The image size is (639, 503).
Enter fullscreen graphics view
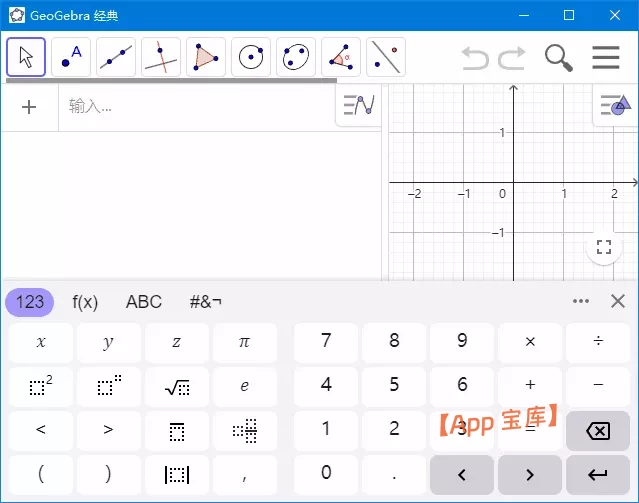[x=603, y=248]
